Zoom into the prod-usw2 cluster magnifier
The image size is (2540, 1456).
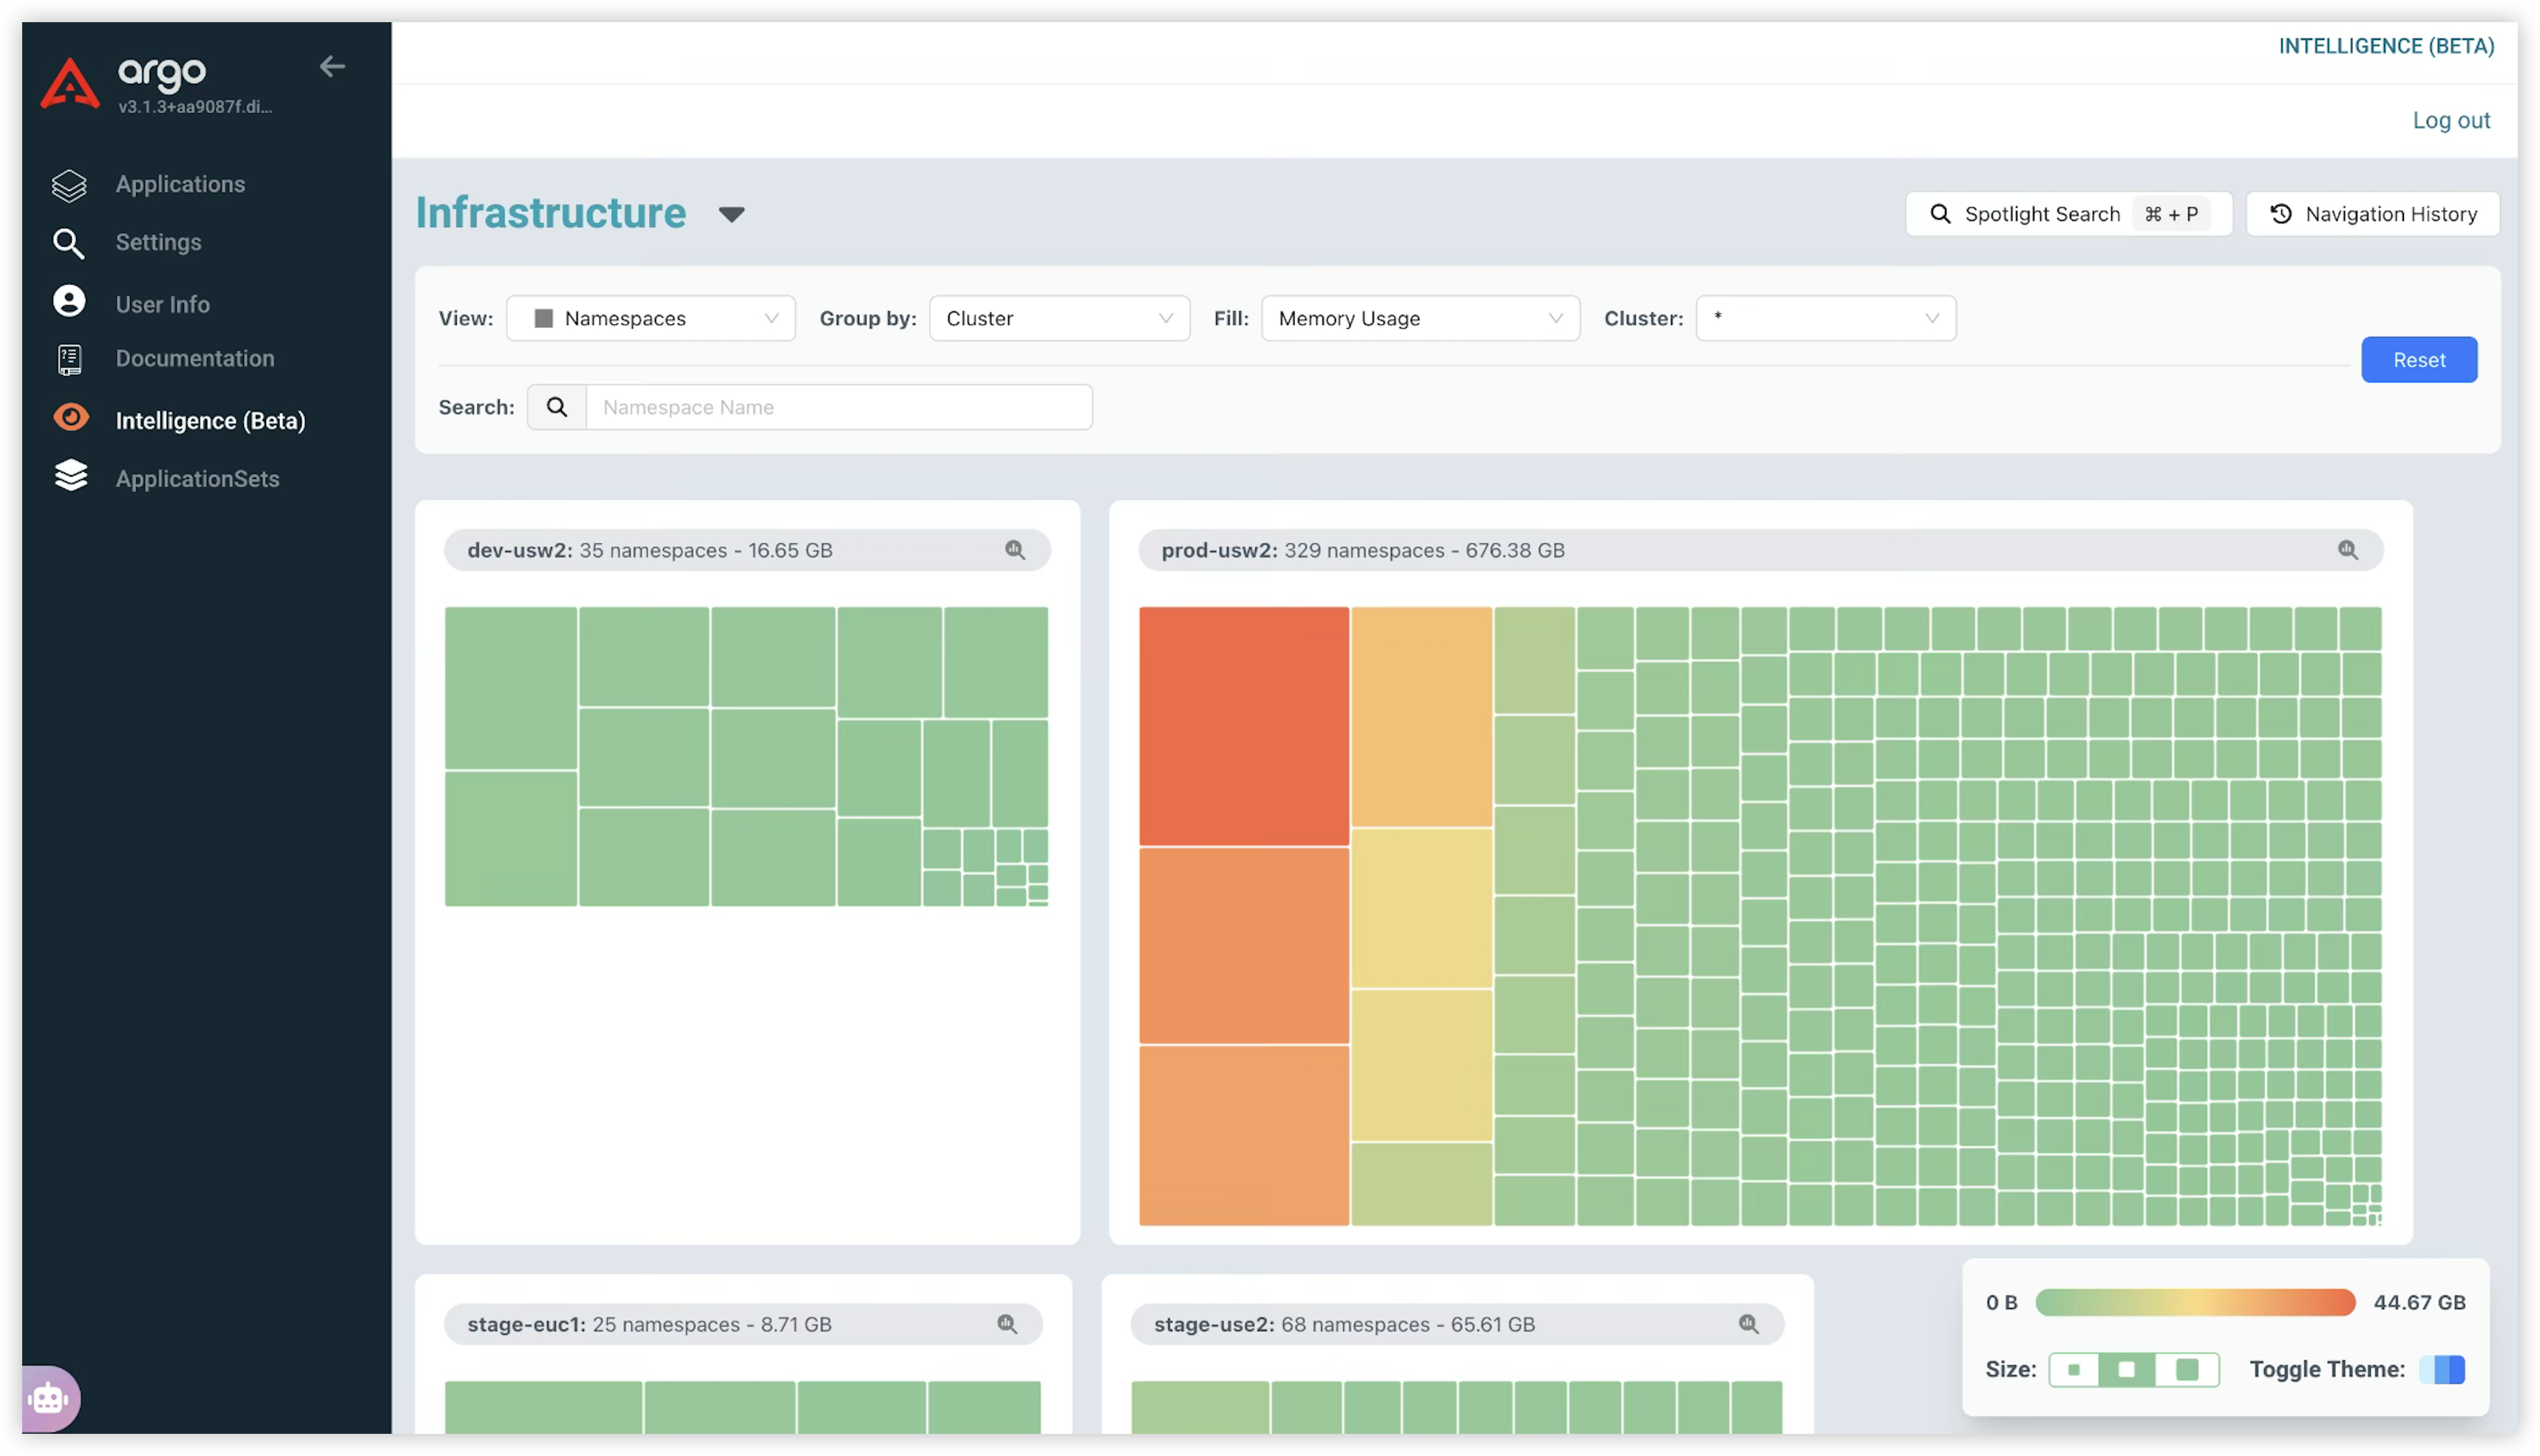click(x=2347, y=550)
